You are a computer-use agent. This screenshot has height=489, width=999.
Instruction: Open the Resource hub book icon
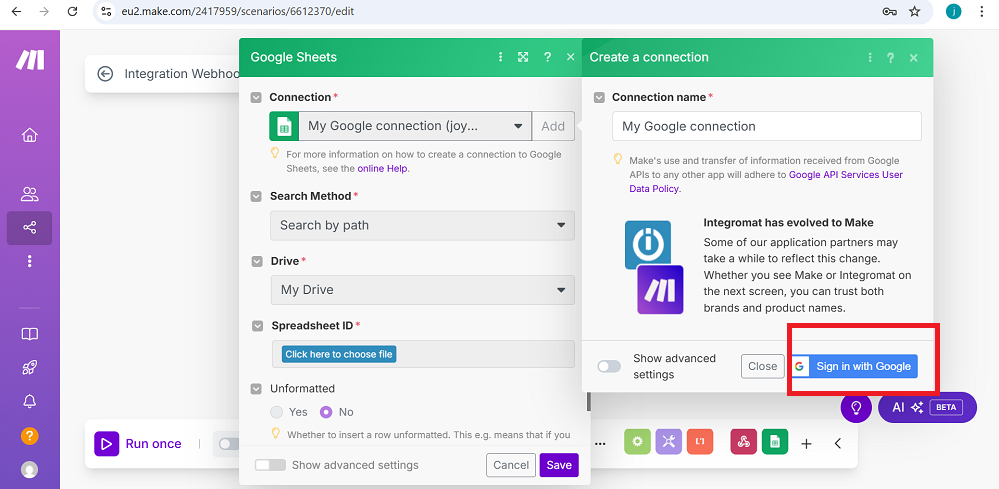coord(29,334)
